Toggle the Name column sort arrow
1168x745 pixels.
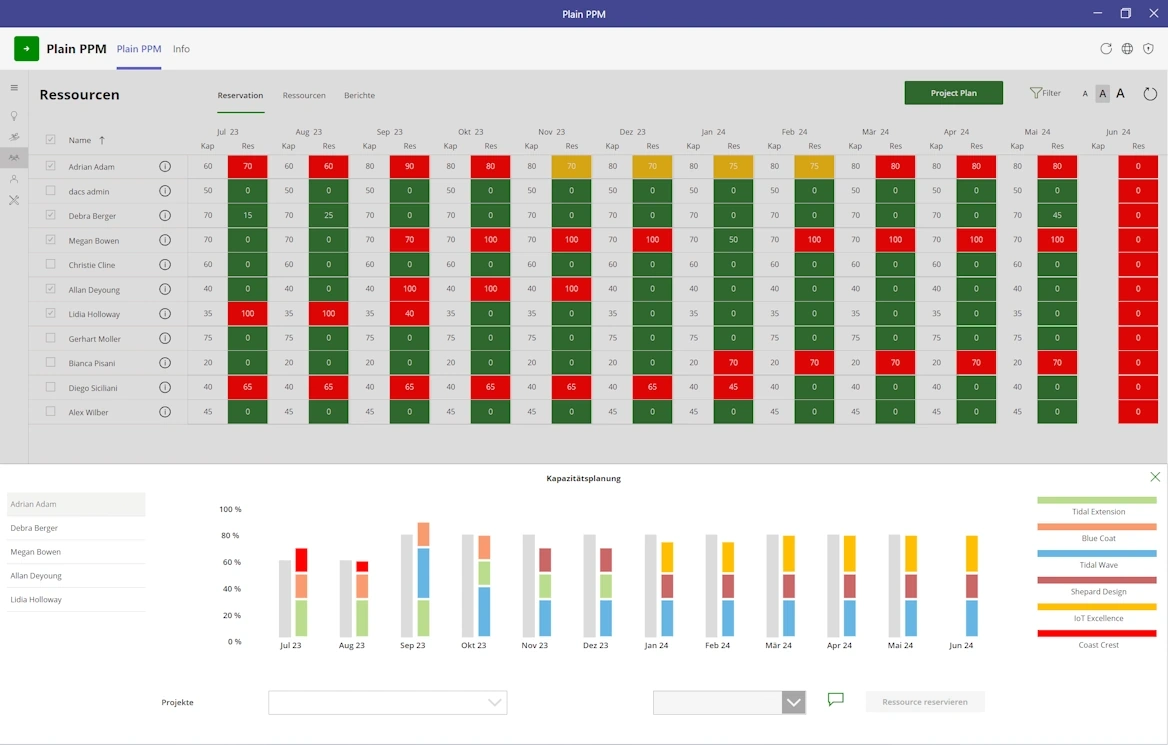101,141
